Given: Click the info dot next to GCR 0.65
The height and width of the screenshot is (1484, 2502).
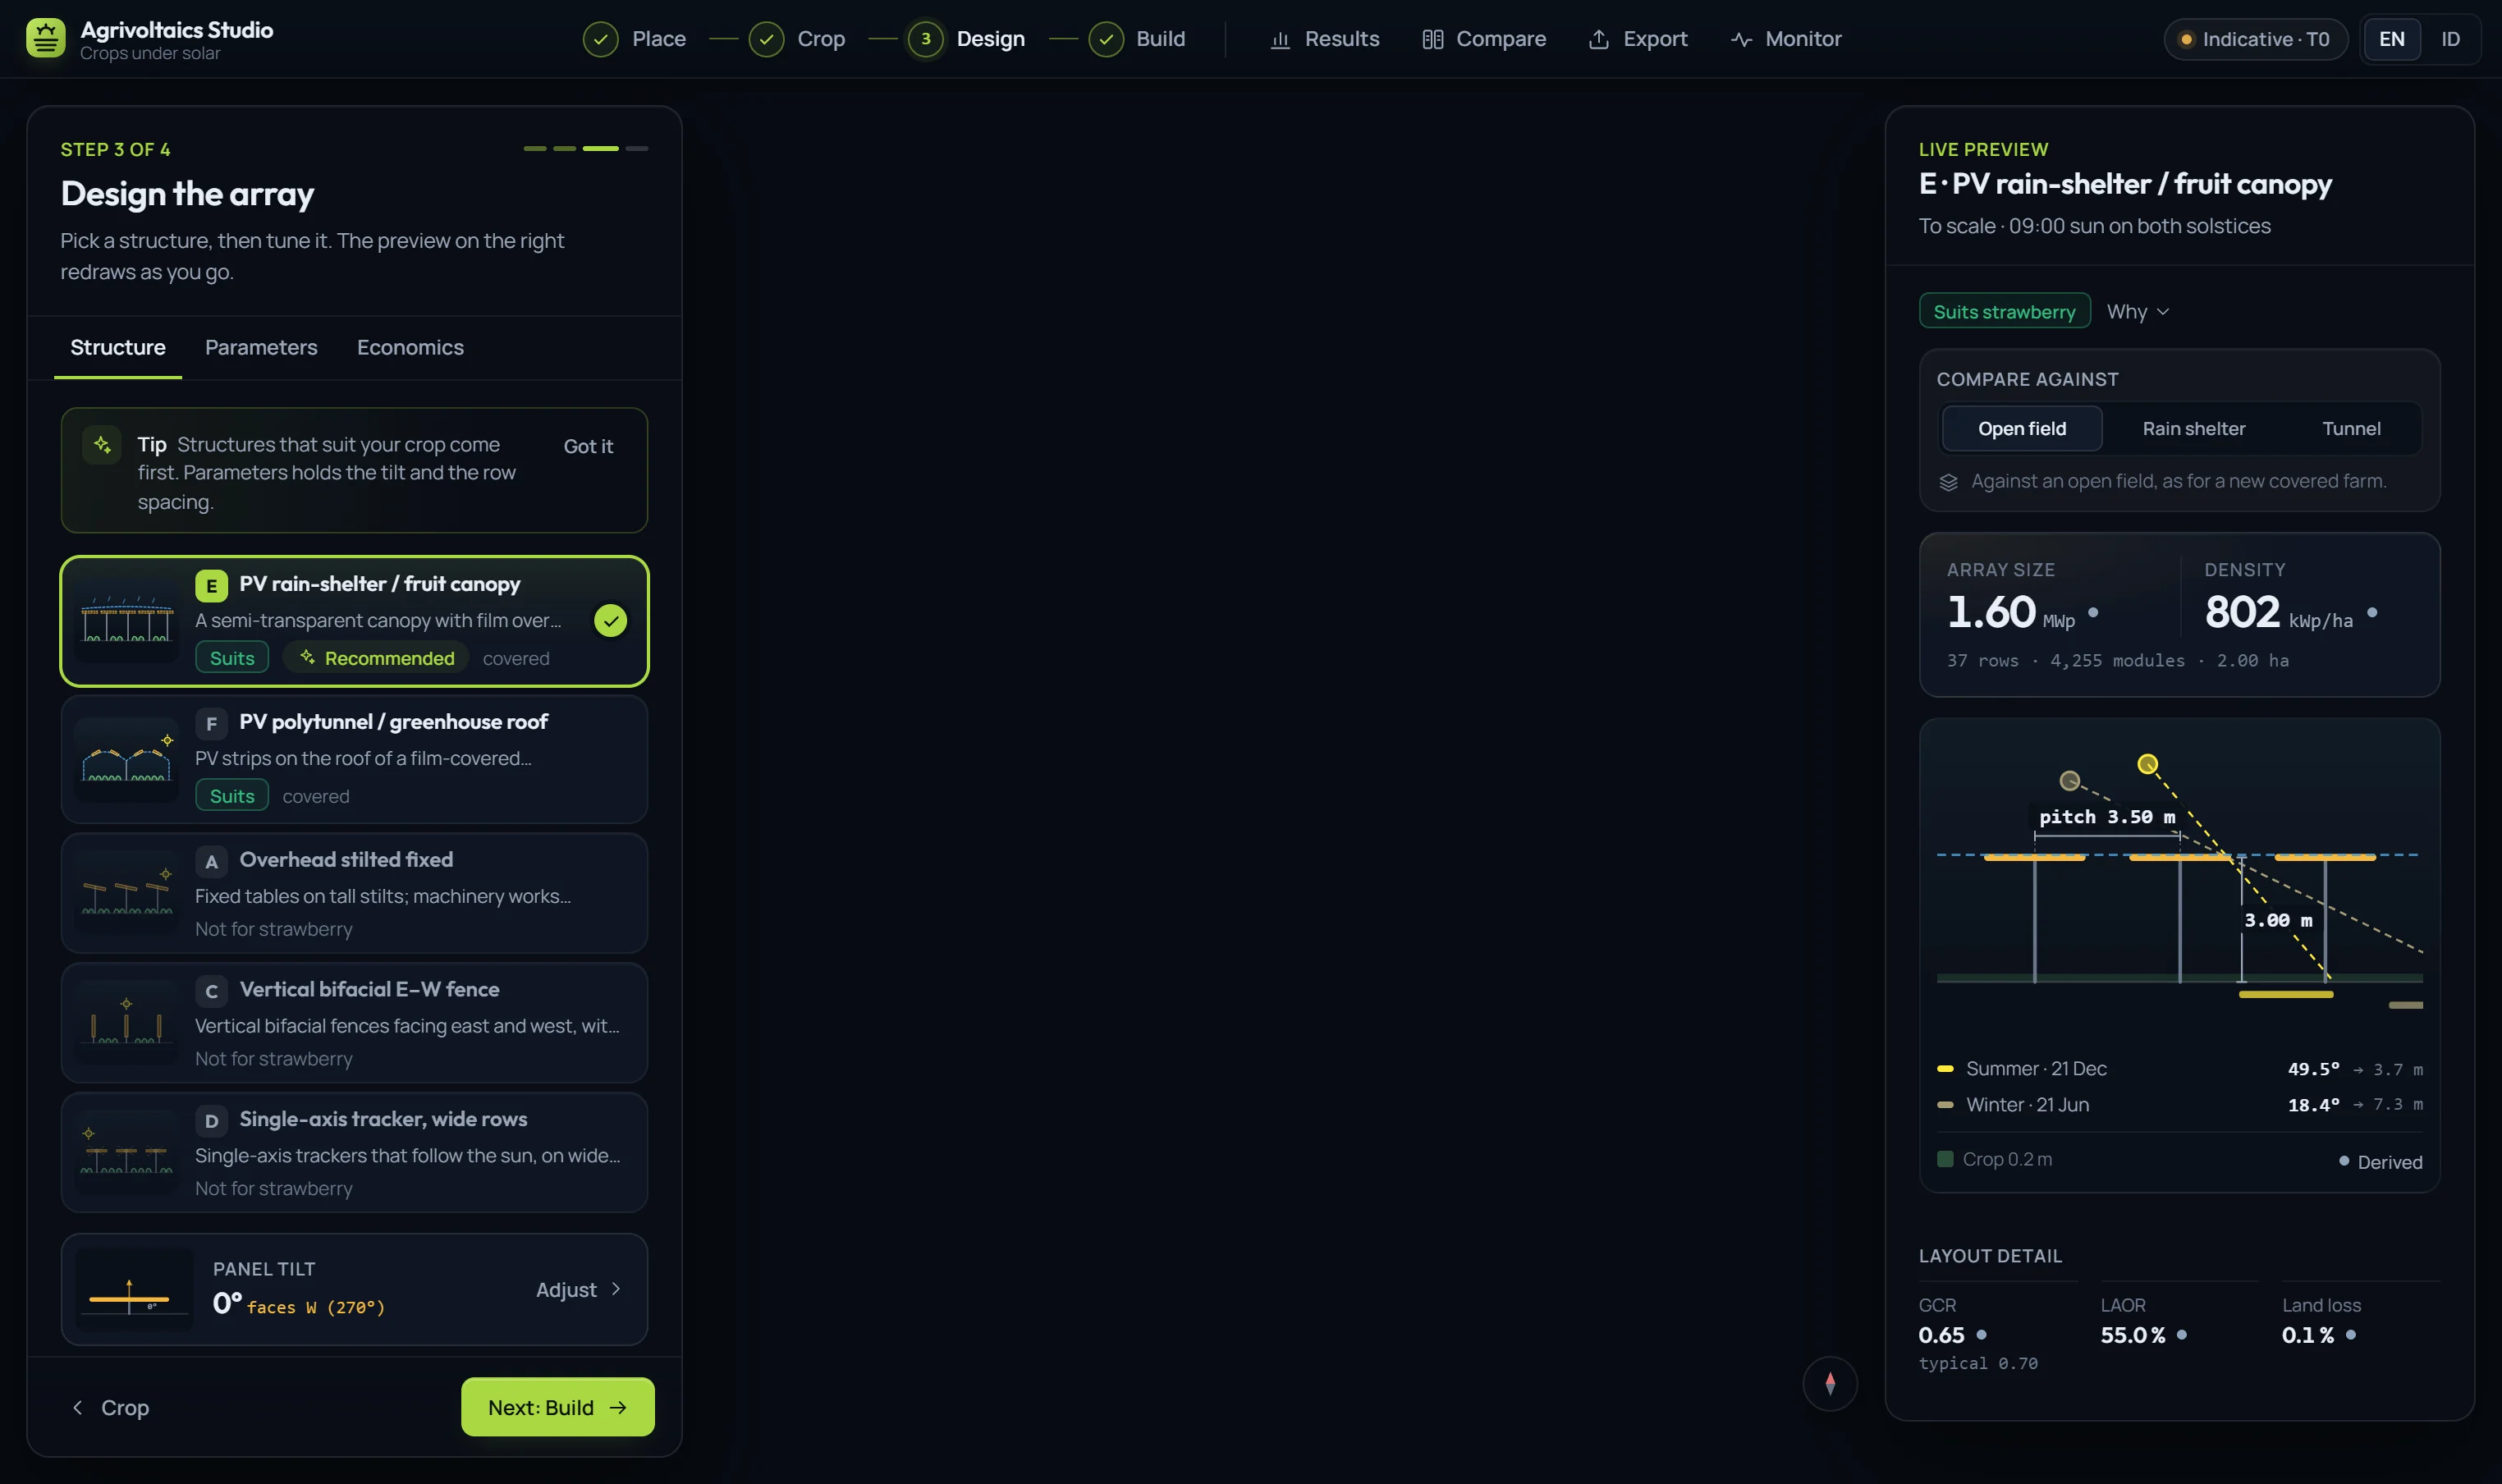Looking at the screenshot, I should pyautogui.click(x=1981, y=1334).
